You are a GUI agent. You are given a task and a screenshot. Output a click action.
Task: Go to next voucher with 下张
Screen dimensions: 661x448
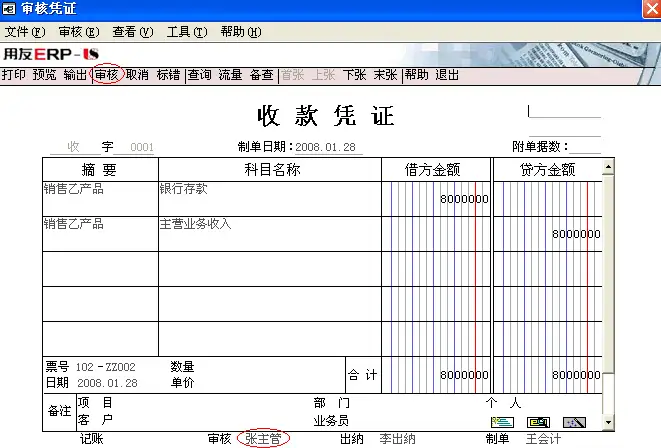[355, 75]
